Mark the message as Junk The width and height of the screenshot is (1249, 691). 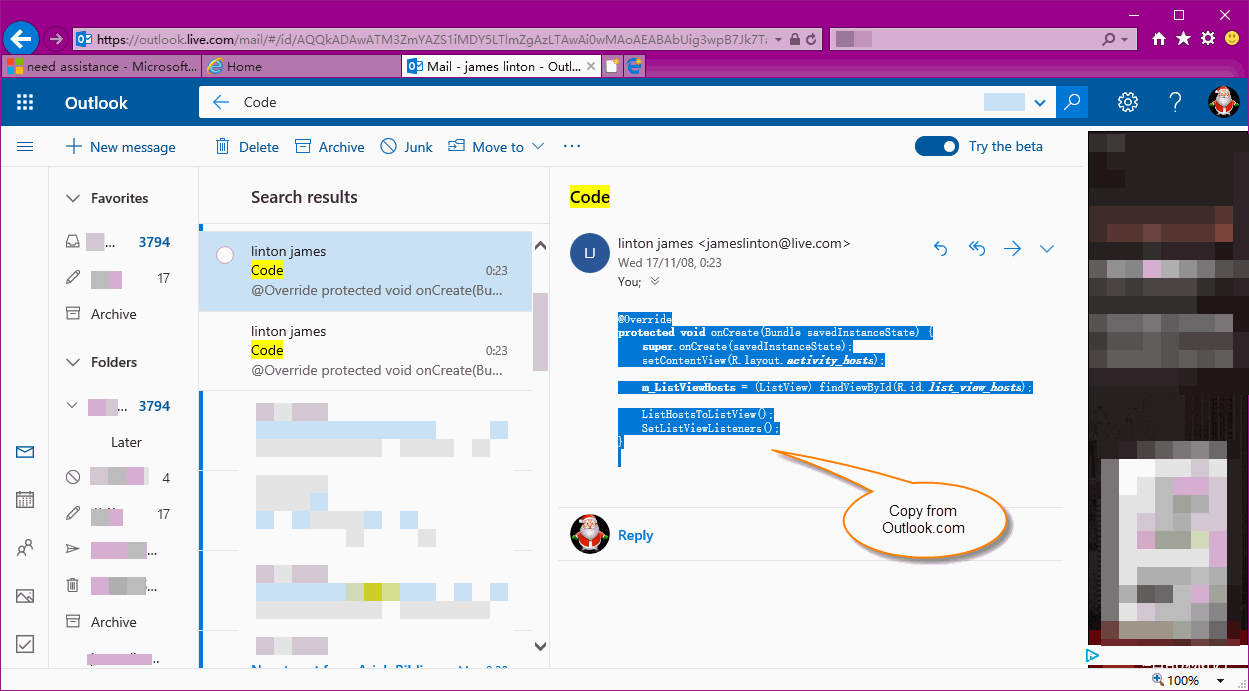406,147
